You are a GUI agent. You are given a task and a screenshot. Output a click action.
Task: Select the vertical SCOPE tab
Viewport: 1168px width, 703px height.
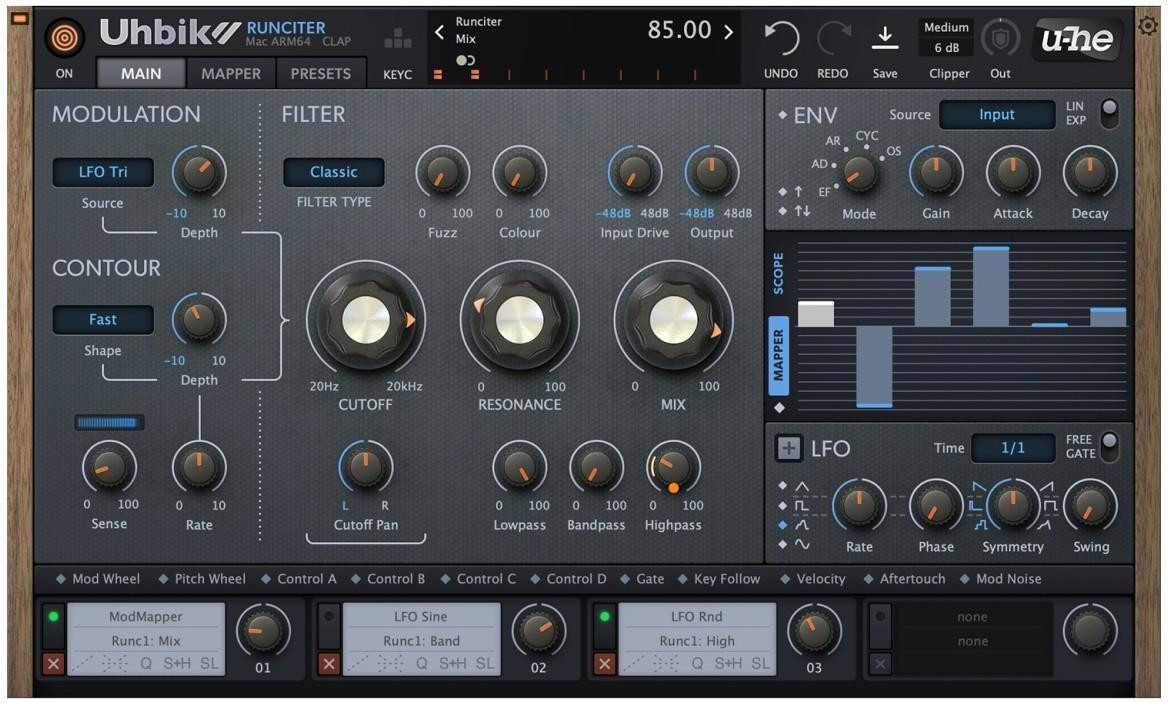pos(778,273)
